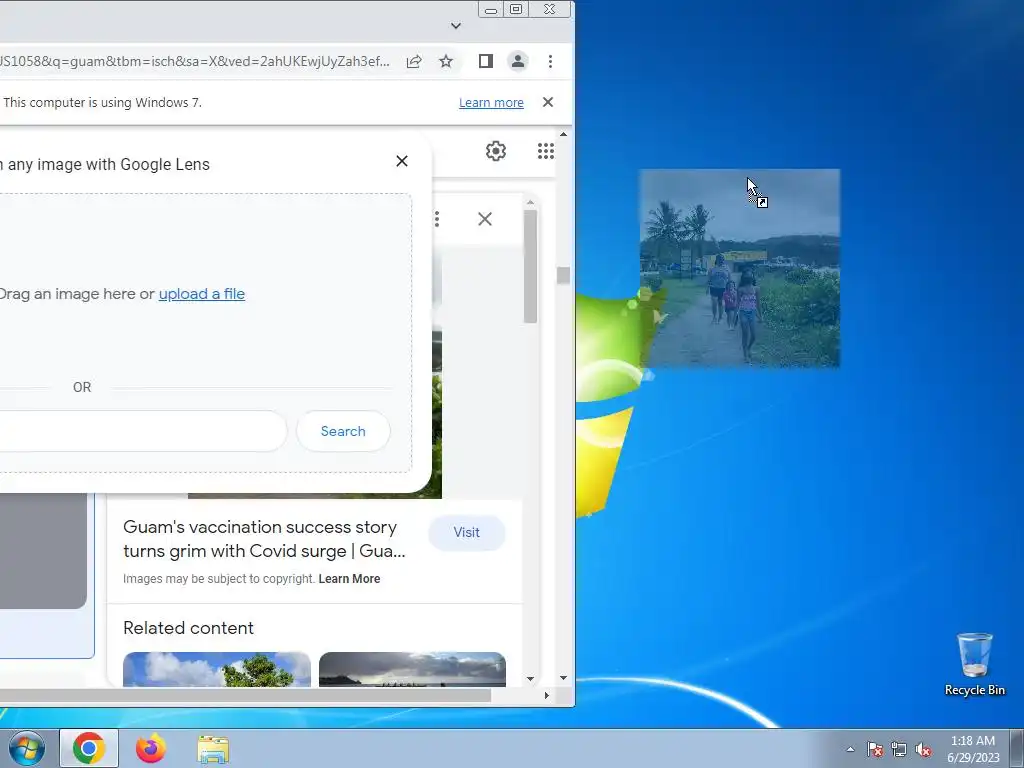Viewport: 1024px width, 768px height.
Task: Click the Chrome taskbar icon
Action: tap(89, 748)
